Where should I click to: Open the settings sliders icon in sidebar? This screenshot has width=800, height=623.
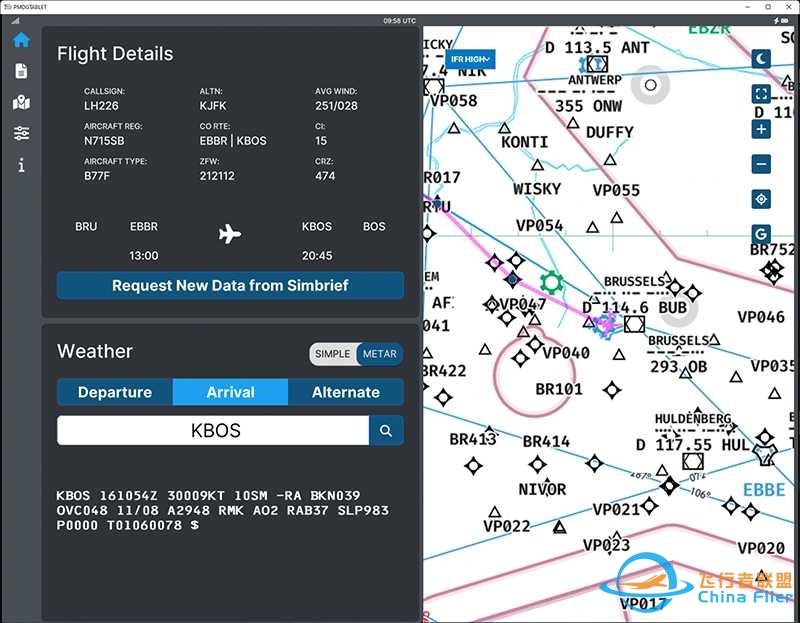click(x=21, y=133)
